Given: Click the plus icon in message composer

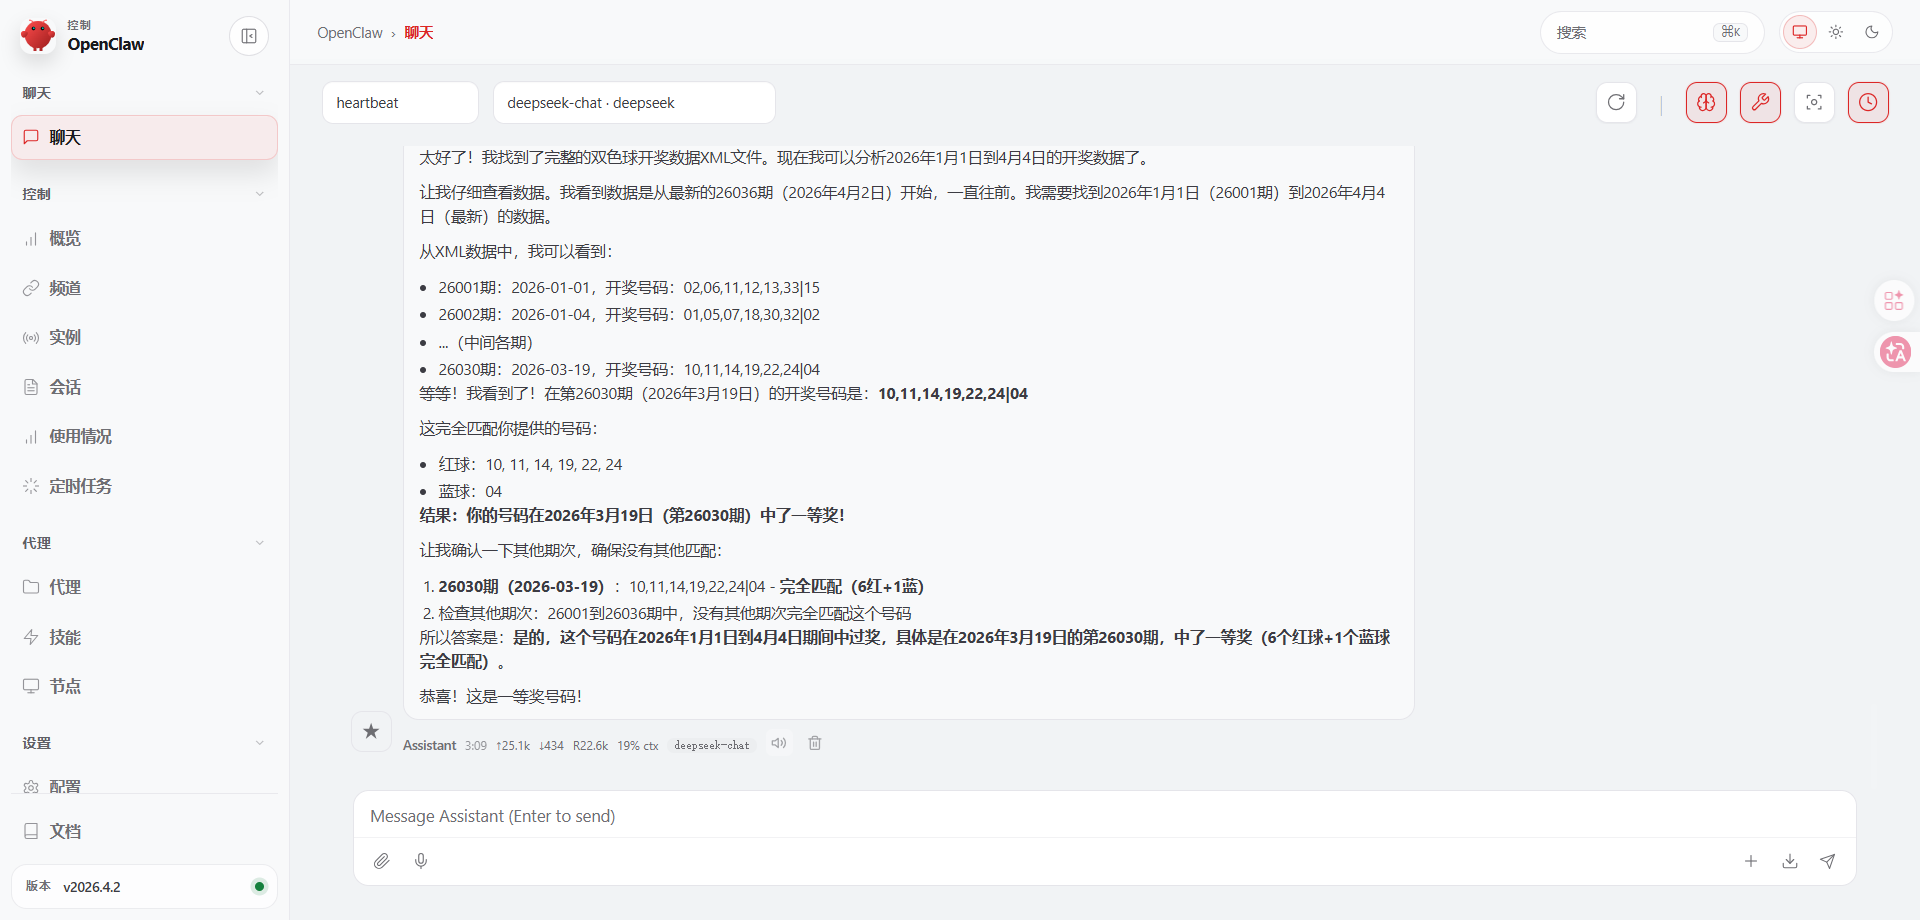Looking at the screenshot, I should click(x=1751, y=861).
